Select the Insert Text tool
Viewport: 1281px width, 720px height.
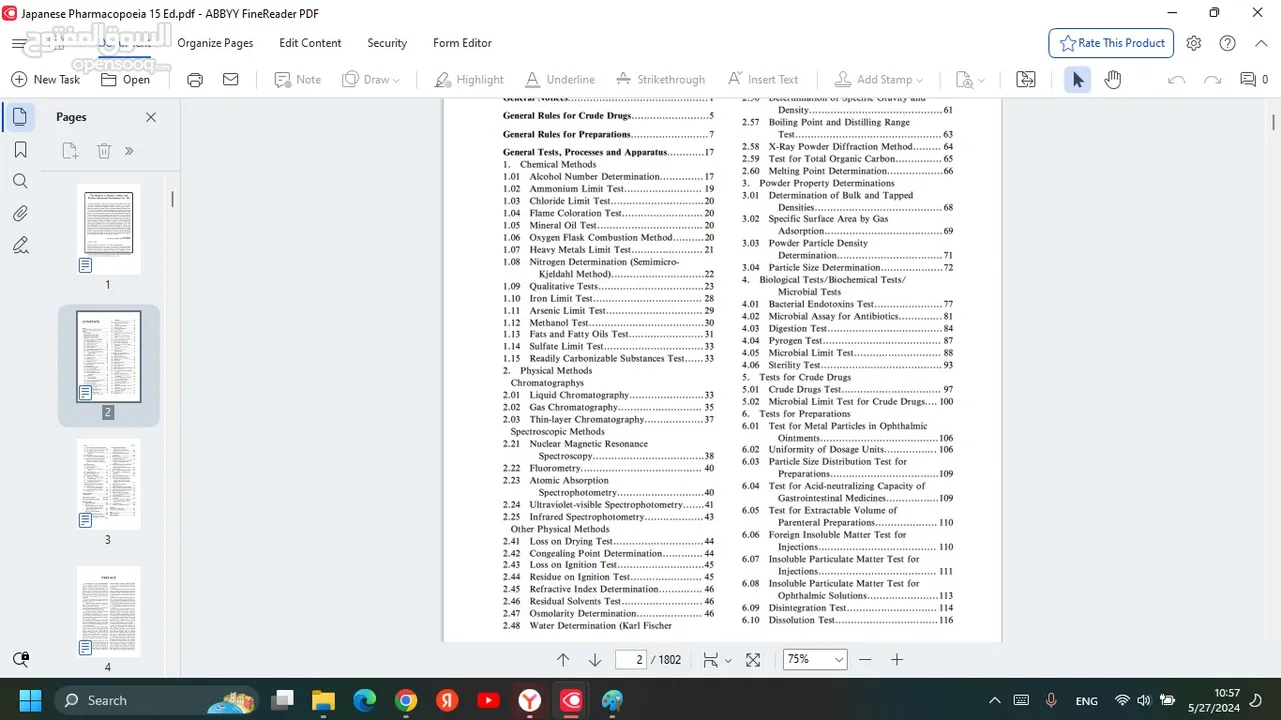pos(763,80)
